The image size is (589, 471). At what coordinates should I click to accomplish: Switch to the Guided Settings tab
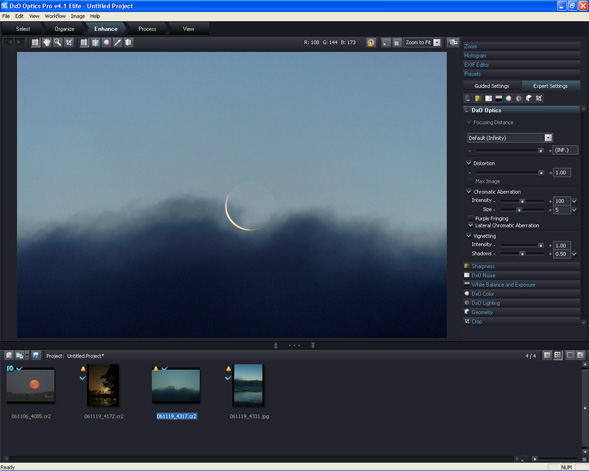pyautogui.click(x=492, y=86)
